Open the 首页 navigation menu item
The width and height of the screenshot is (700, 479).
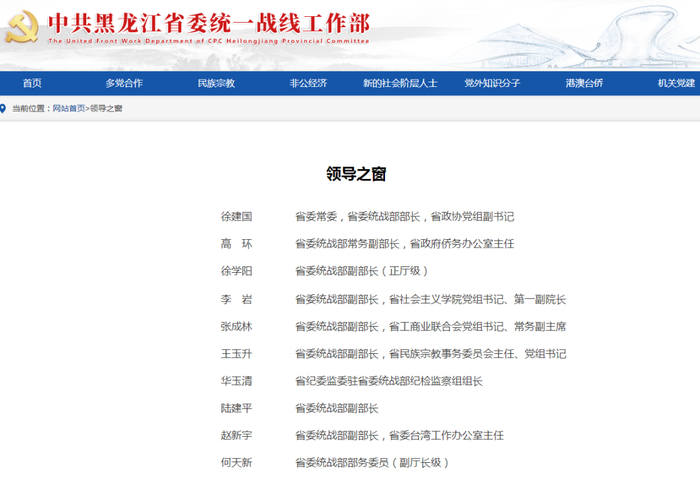pos(32,83)
